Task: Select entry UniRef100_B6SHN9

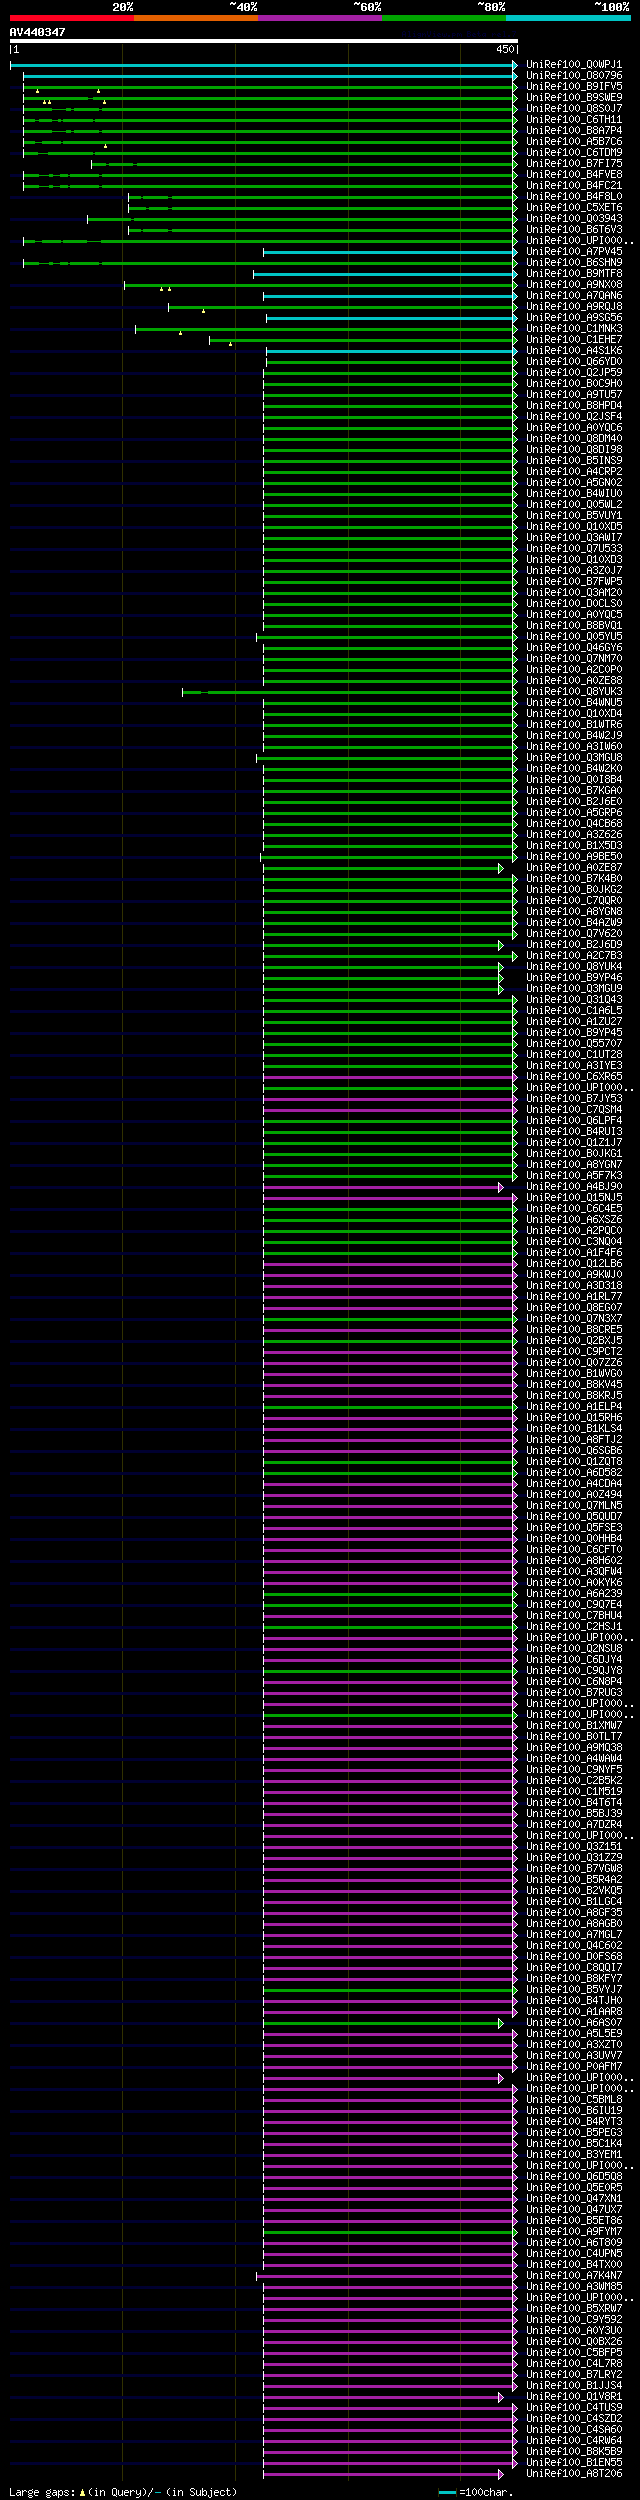Action: point(574,263)
